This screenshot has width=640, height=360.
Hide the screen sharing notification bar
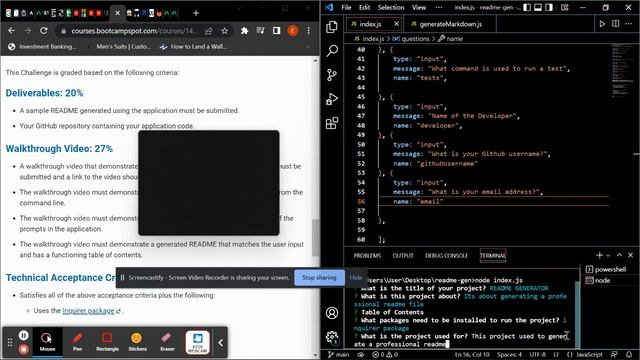click(356, 278)
